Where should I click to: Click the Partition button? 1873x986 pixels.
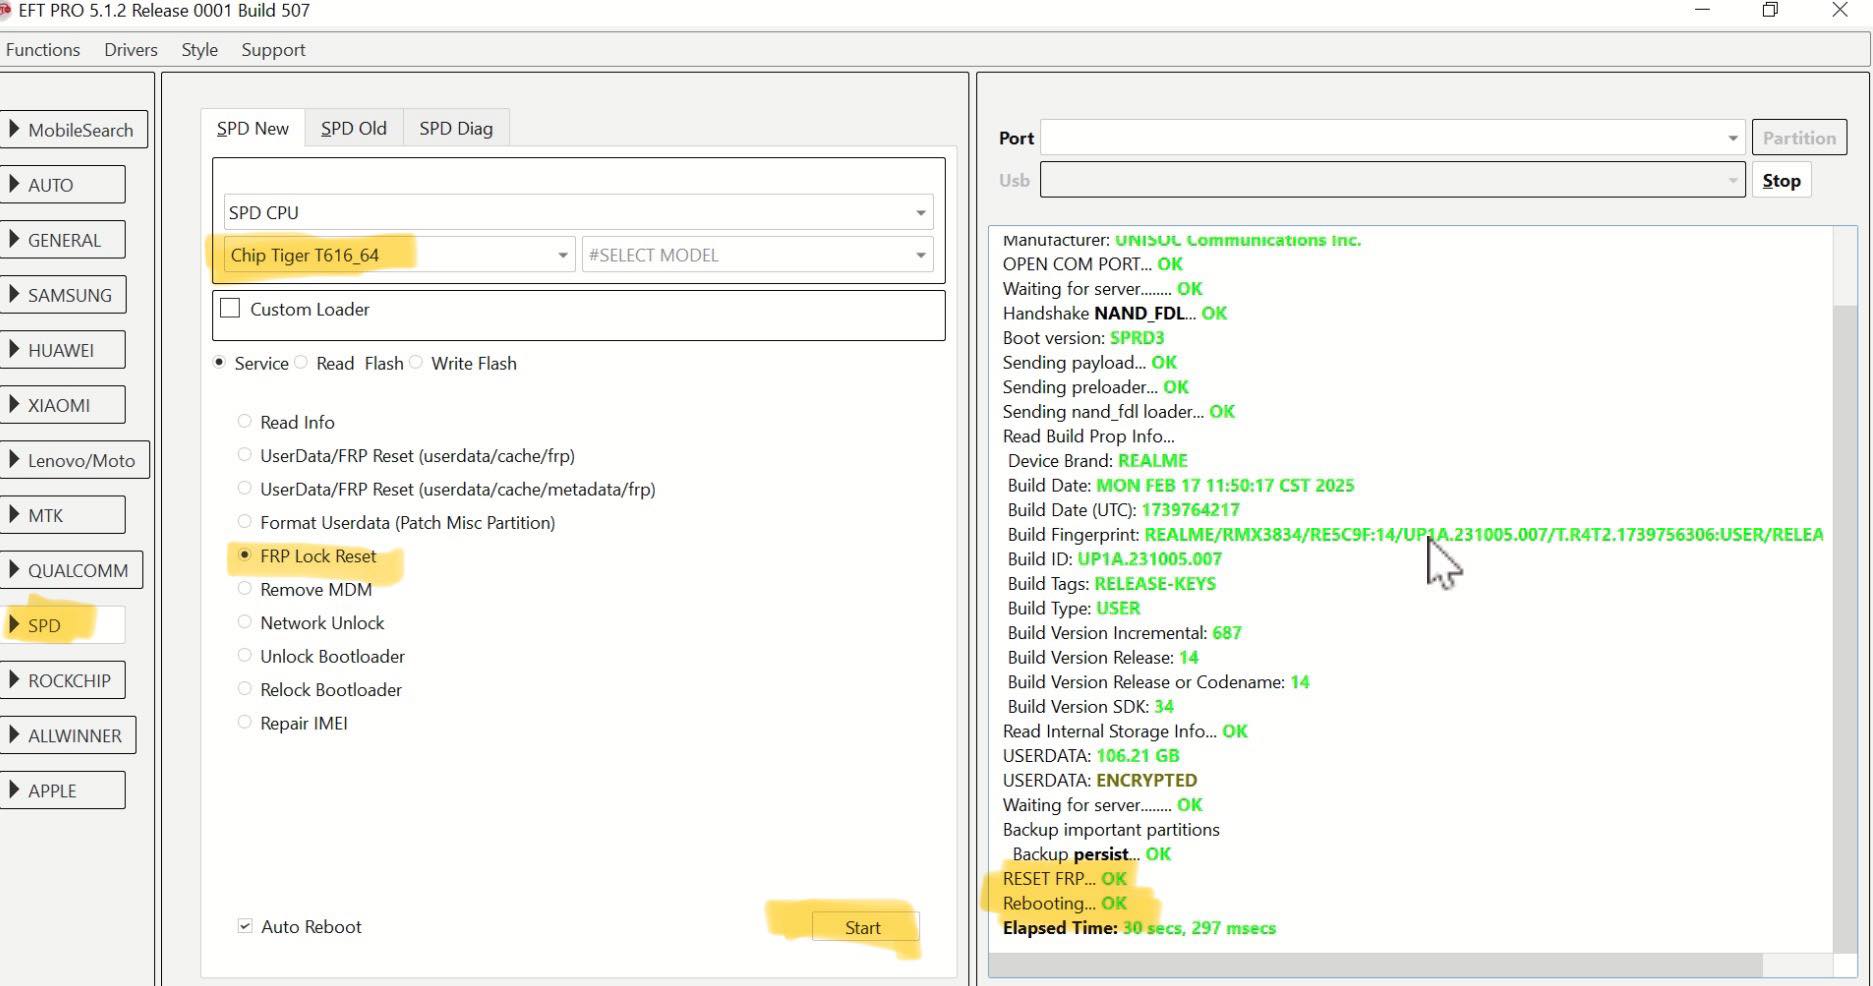click(1799, 138)
